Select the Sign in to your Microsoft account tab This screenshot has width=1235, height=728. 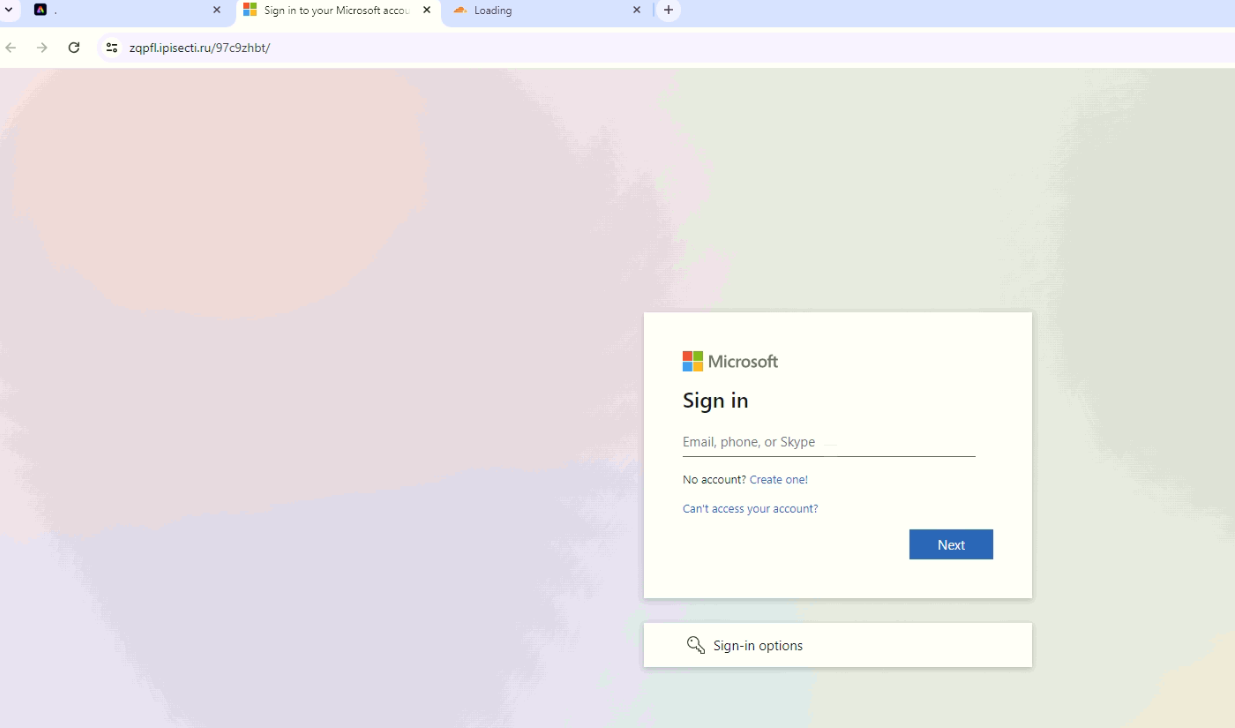coord(338,10)
